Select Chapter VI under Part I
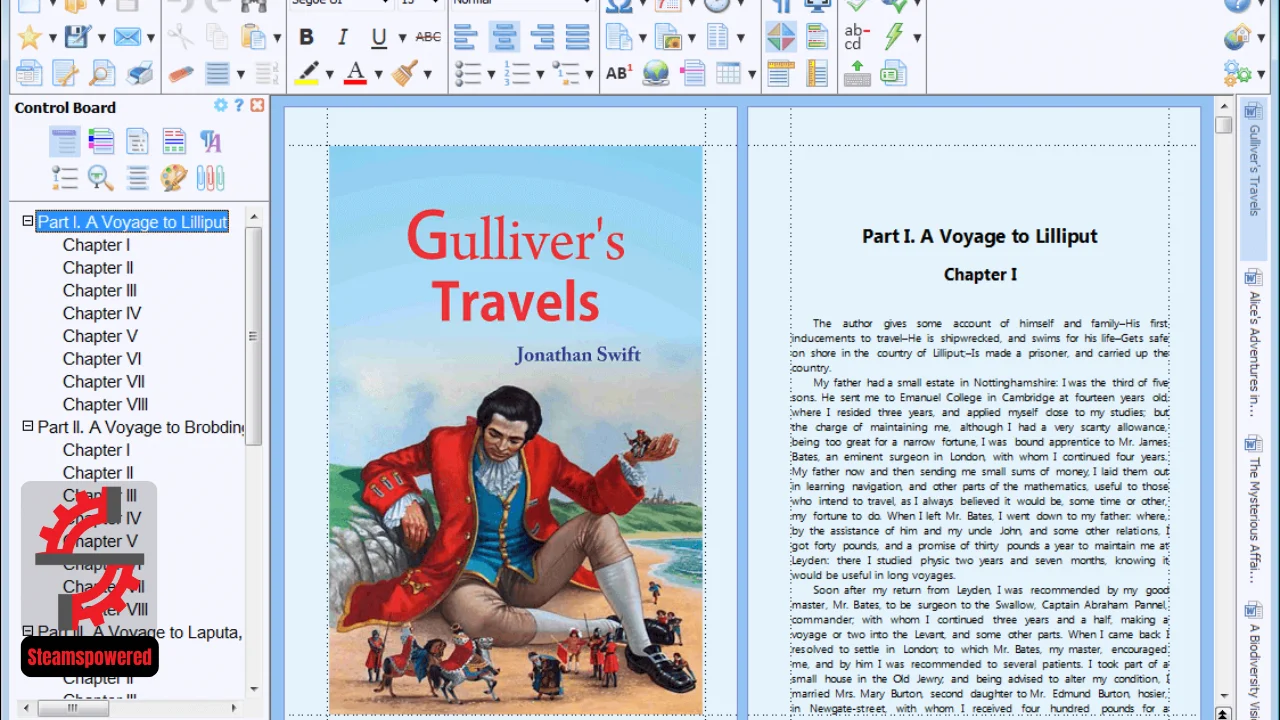1280x720 pixels. [x=102, y=358]
